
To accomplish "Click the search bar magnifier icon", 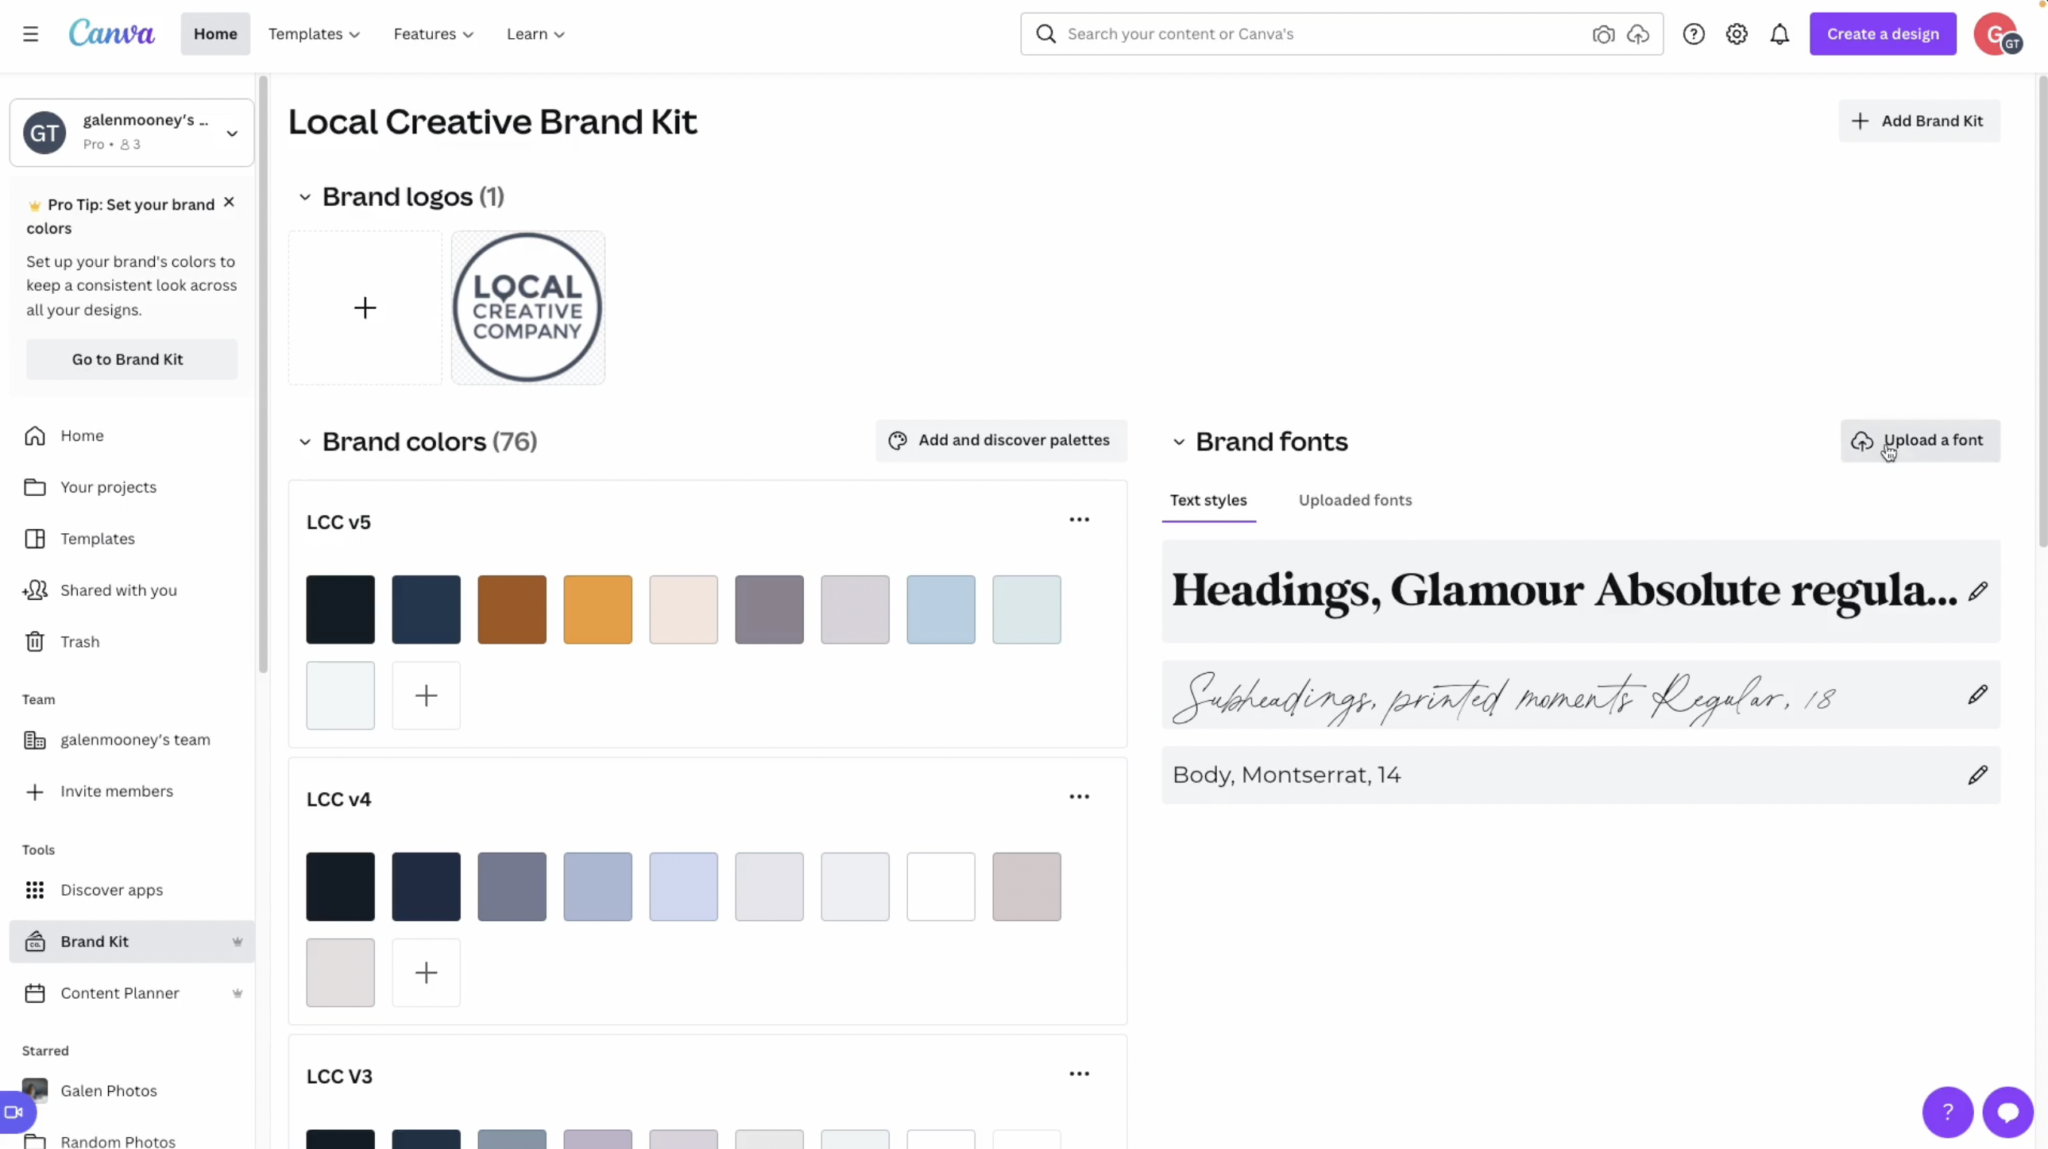I will pos(1047,32).
